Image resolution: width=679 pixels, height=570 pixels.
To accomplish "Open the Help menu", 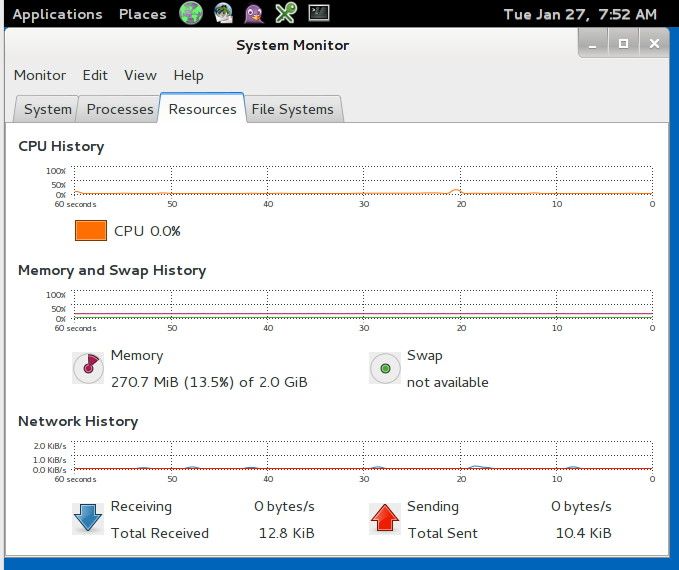I will (188, 75).
